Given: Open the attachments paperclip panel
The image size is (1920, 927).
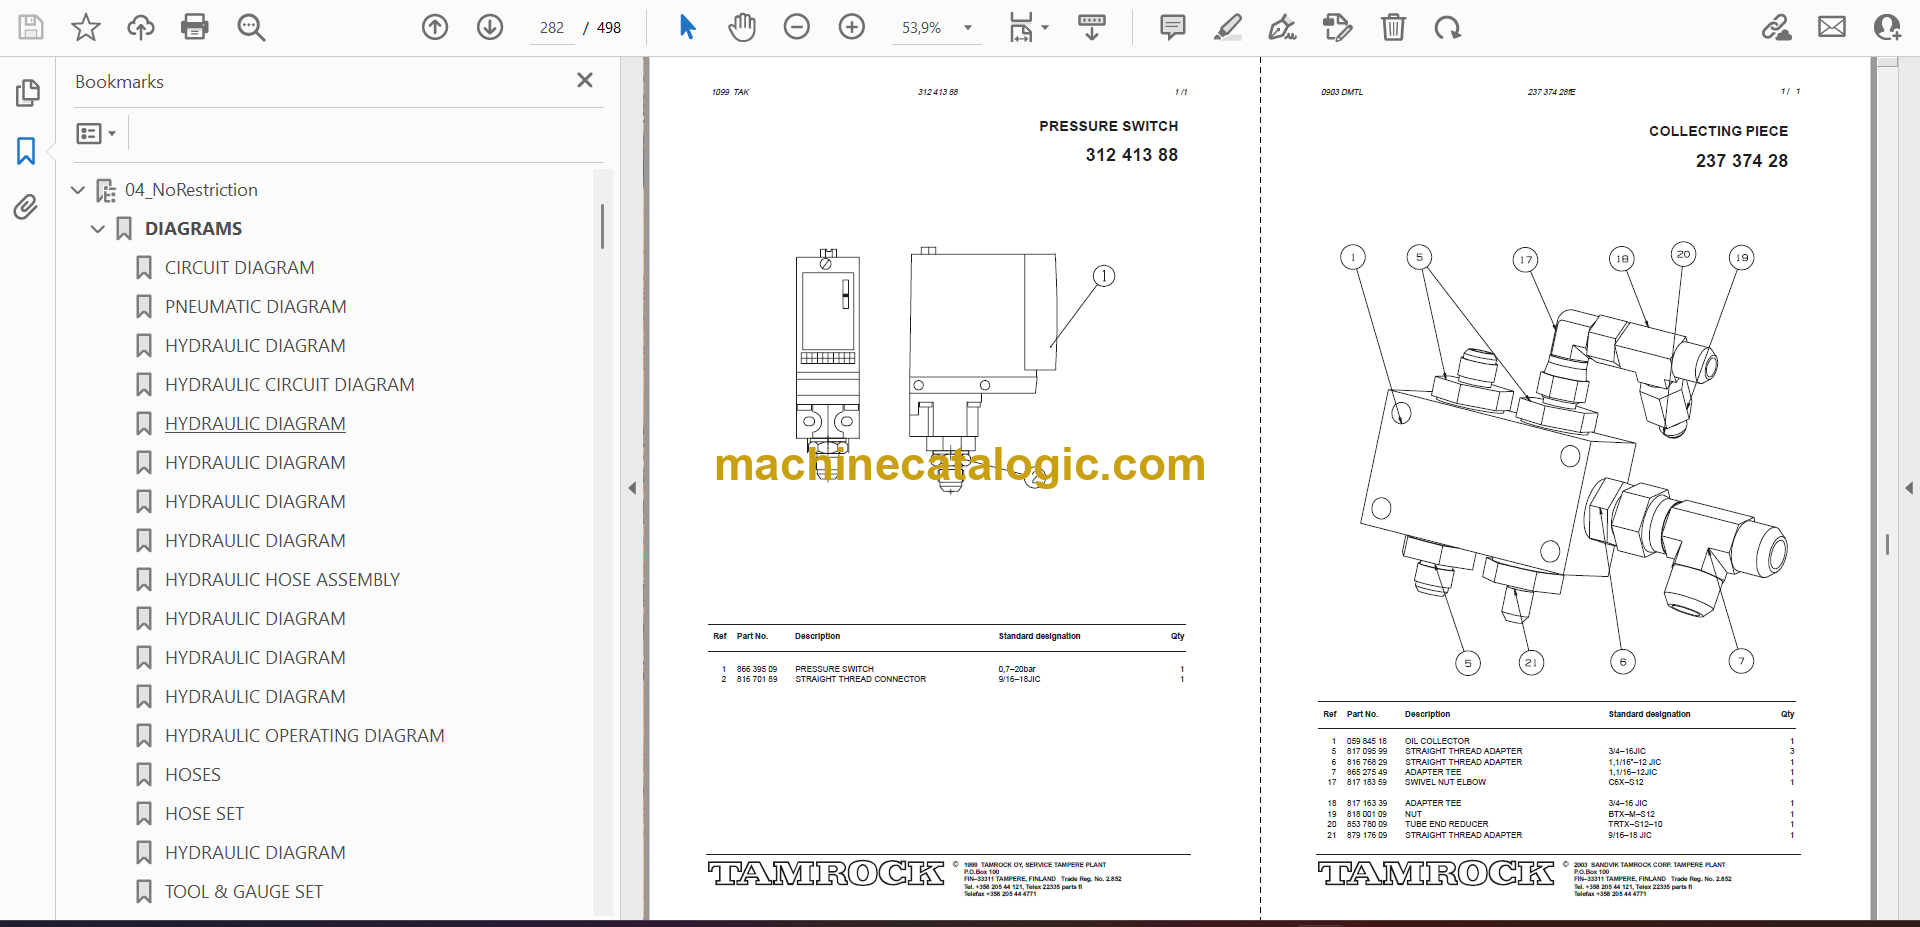Looking at the screenshot, I should [x=27, y=207].
